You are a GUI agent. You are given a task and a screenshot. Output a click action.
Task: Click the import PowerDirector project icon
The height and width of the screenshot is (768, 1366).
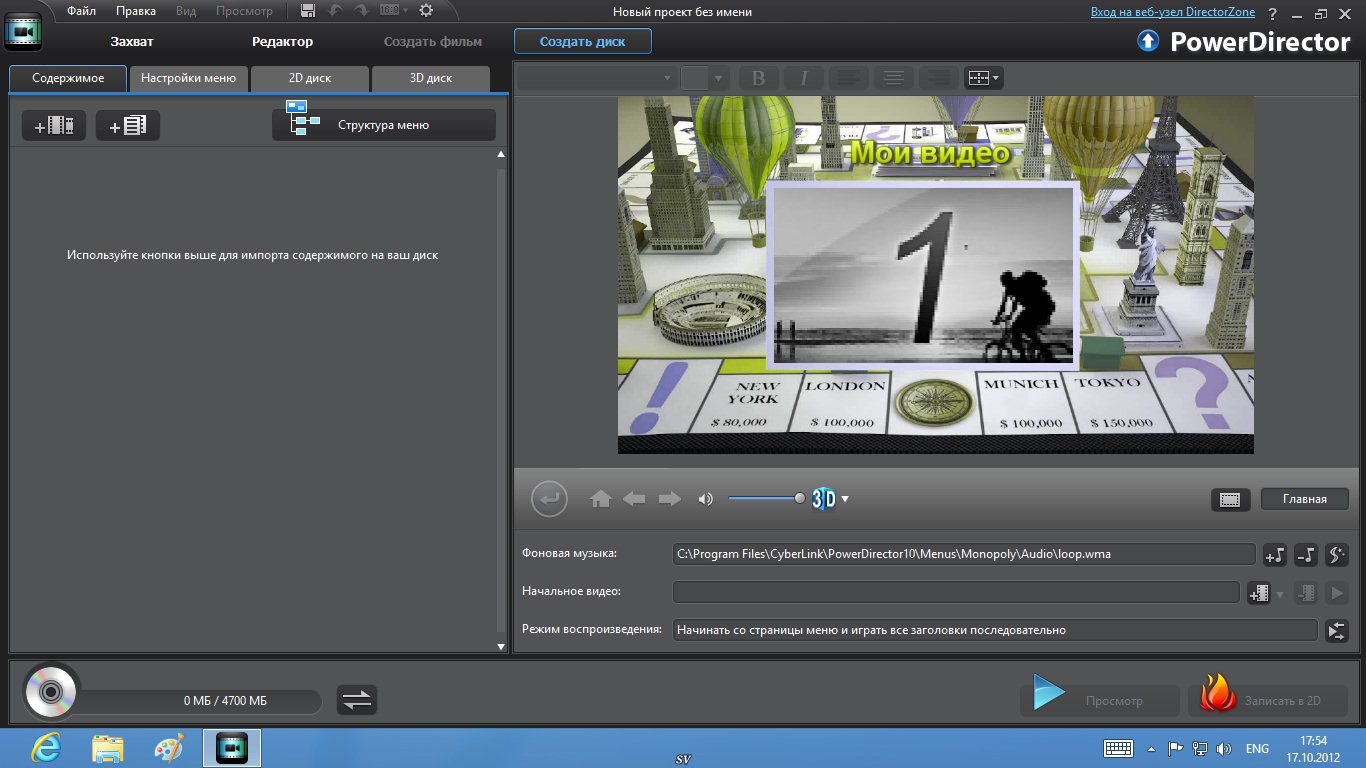[128, 125]
